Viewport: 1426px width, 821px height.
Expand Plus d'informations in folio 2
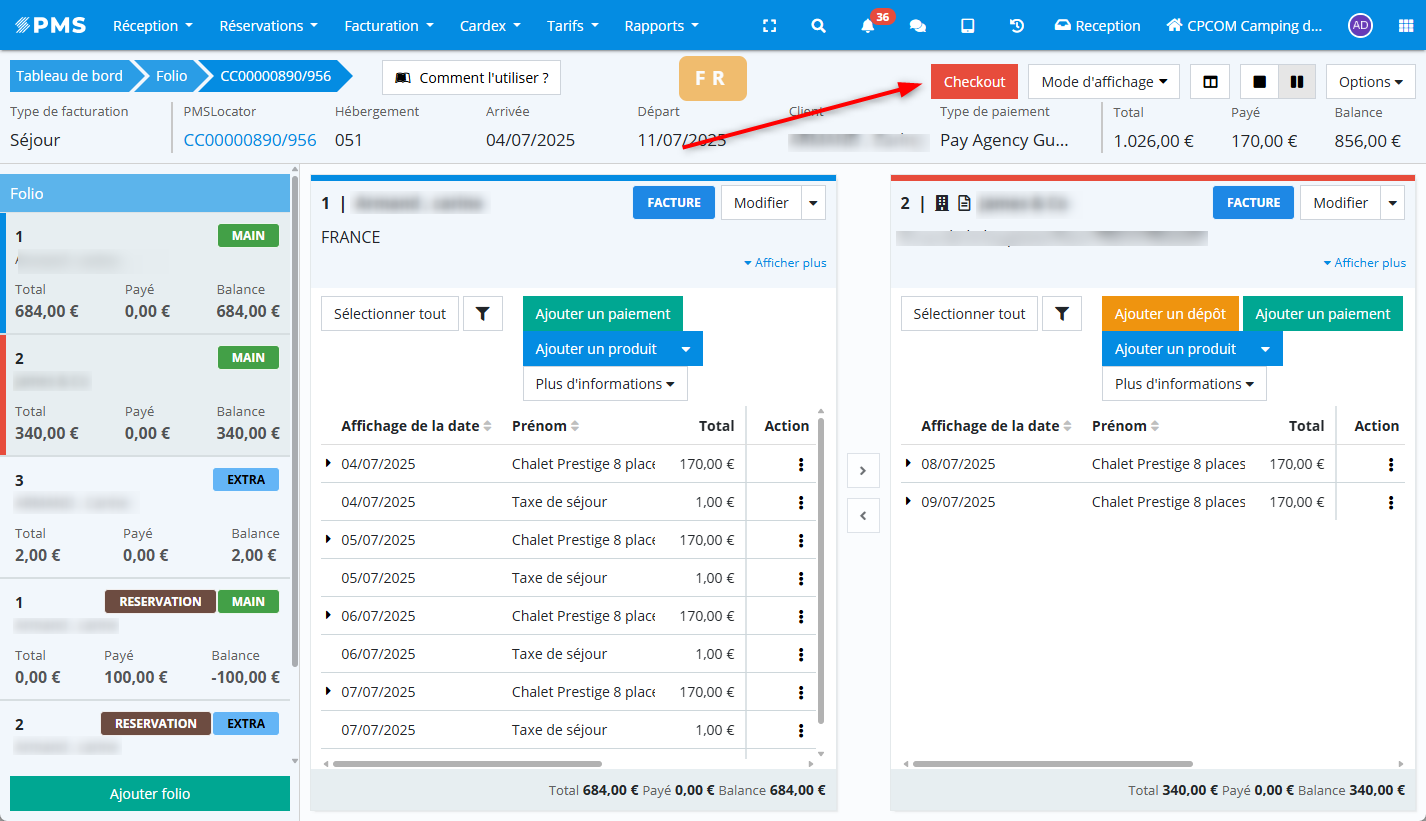coord(1184,384)
